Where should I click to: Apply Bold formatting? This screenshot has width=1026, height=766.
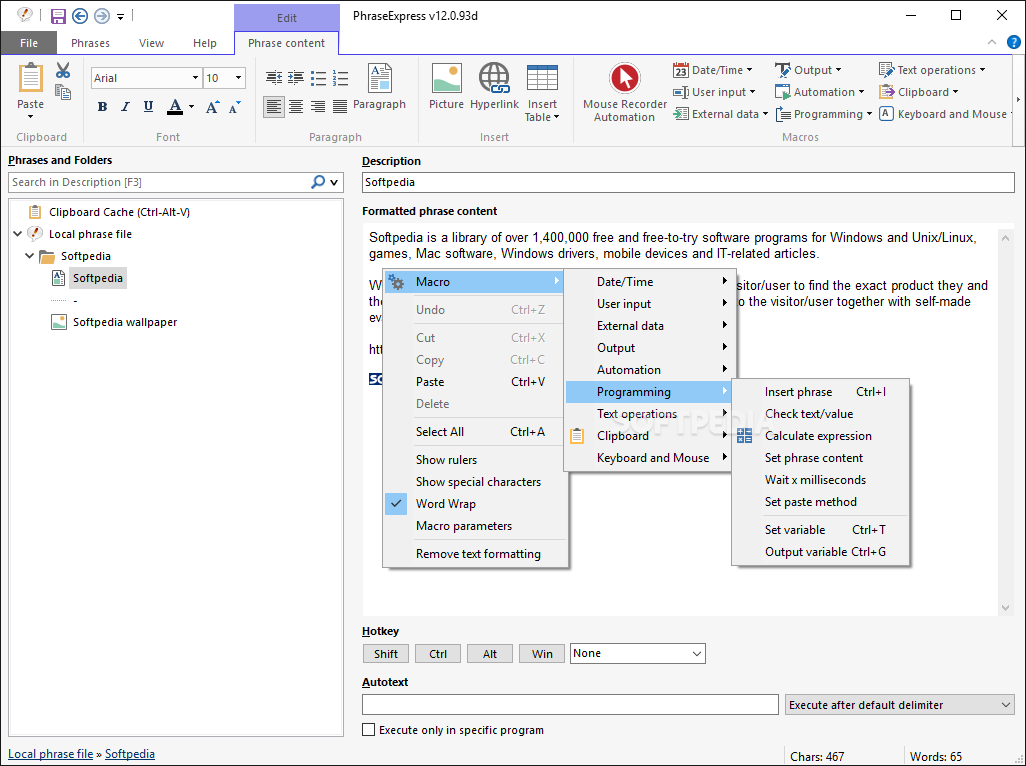point(102,107)
